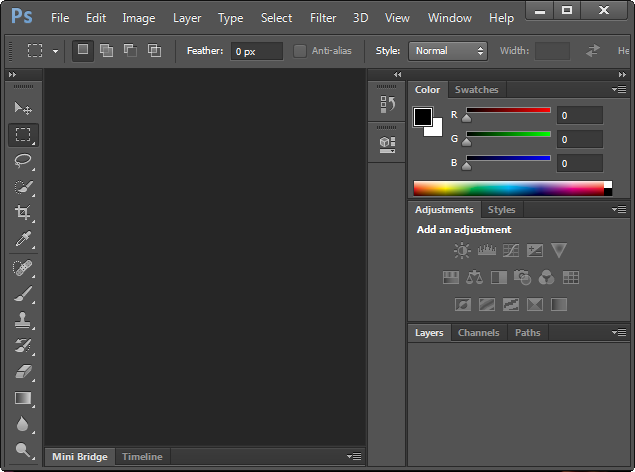This screenshot has height=472, width=635.
Task: Click the foreground color swatch
Action: pyautogui.click(x=422, y=117)
